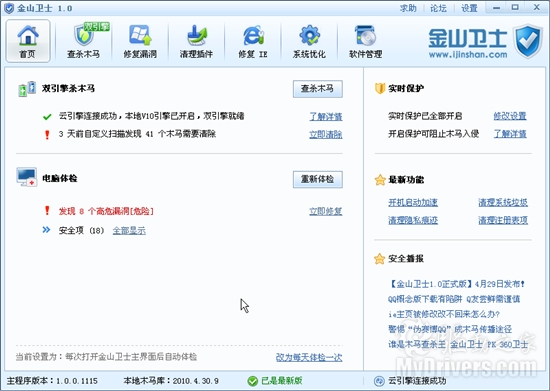Open the 清理注册表项 link
The width and height of the screenshot is (550, 391).
503,220
